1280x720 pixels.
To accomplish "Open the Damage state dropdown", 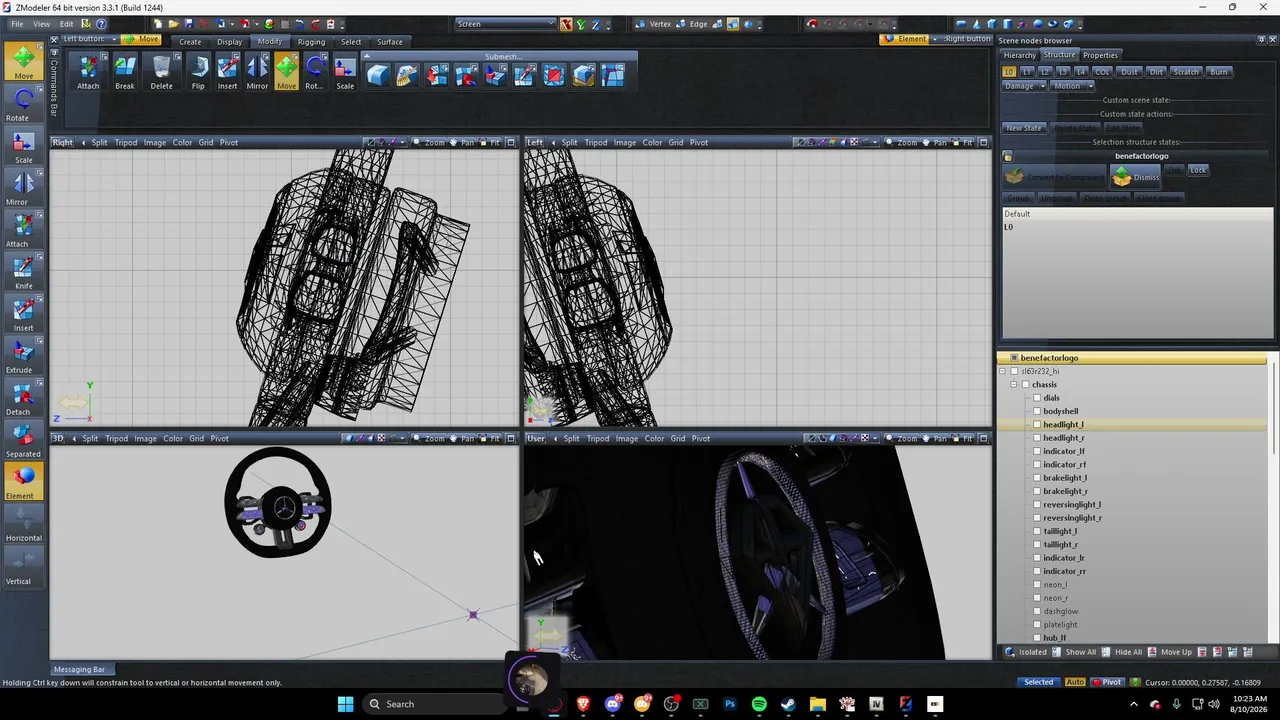I will (1024, 86).
